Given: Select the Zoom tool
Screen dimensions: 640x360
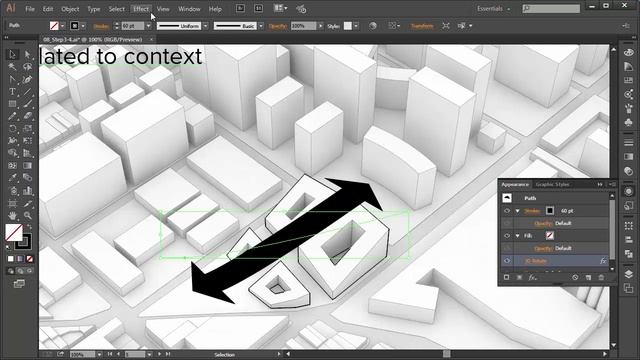Looking at the screenshot, I should (27, 215).
